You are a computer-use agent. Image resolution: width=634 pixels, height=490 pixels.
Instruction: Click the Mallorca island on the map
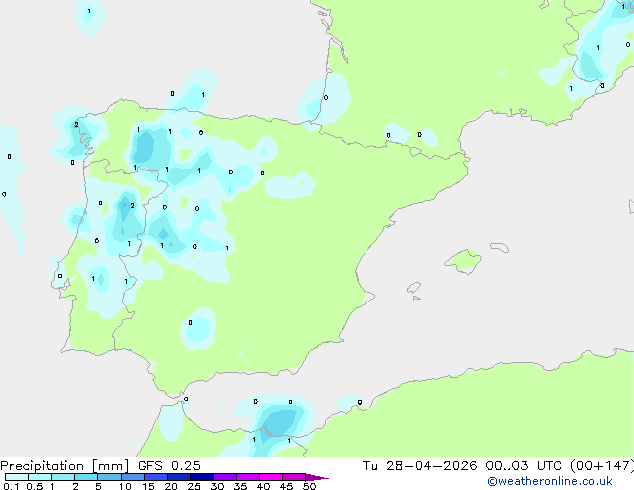[463, 261]
